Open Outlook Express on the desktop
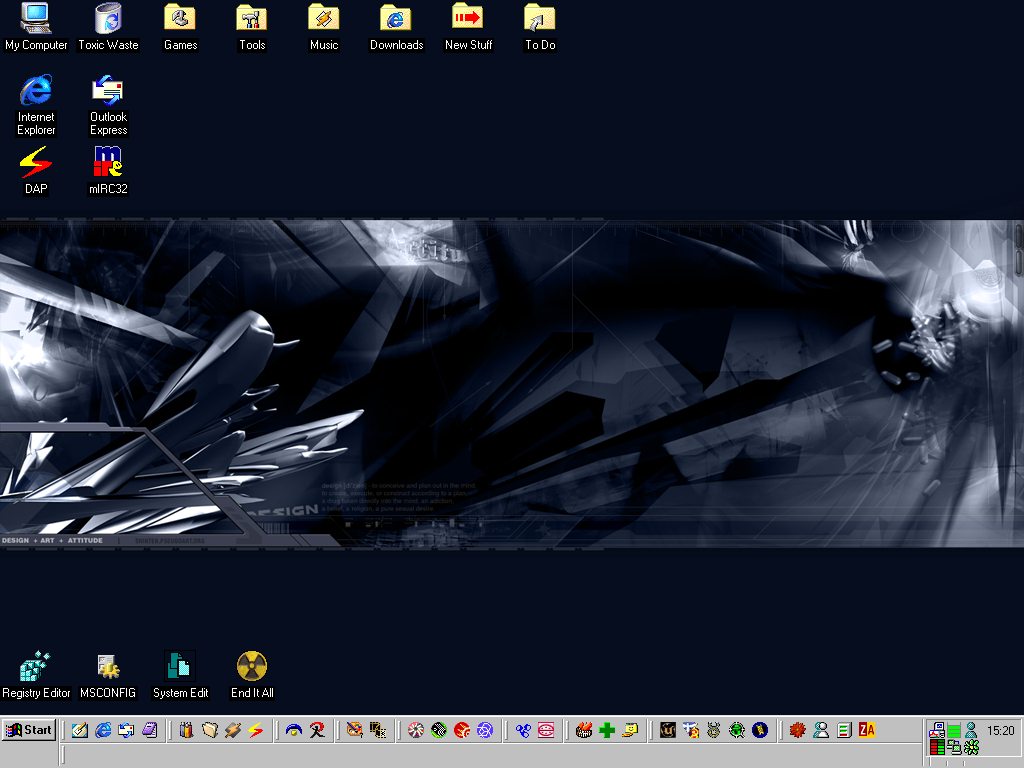Screen dimensions: 1024x768 tap(108, 91)
